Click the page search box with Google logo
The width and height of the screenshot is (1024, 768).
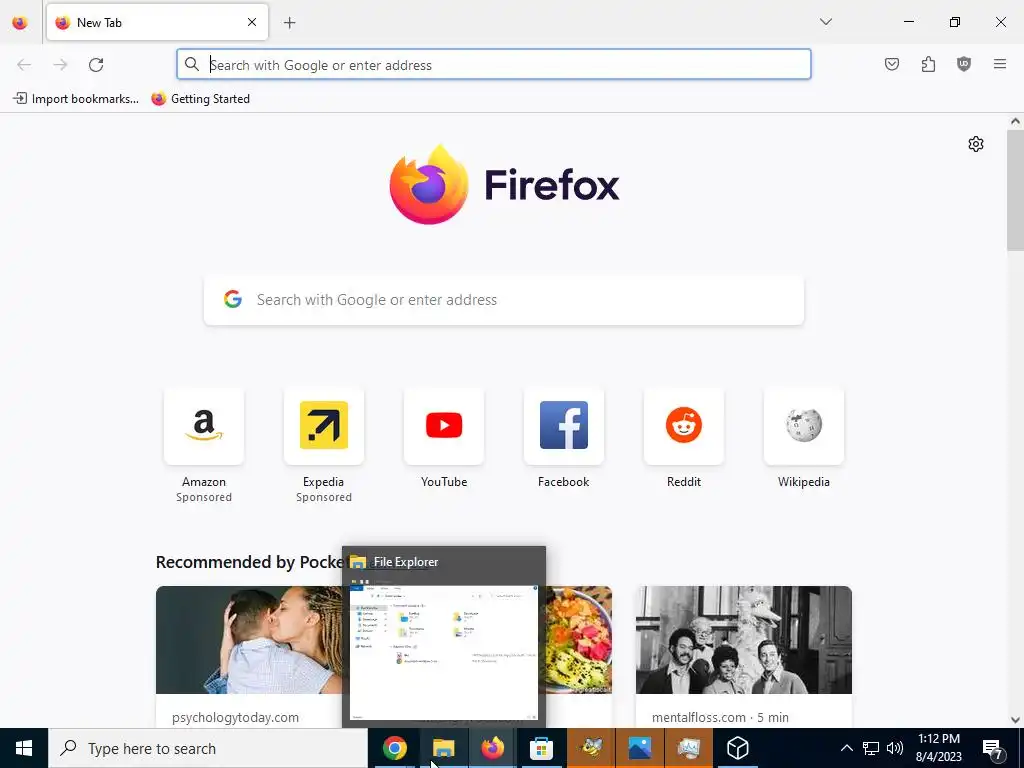tap(504, 300)
